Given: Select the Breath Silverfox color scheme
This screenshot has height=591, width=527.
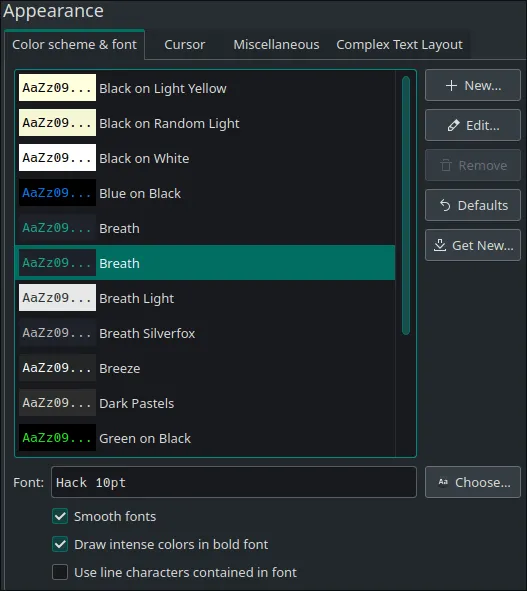Looking at the screenshot, I should coord(205,333).
